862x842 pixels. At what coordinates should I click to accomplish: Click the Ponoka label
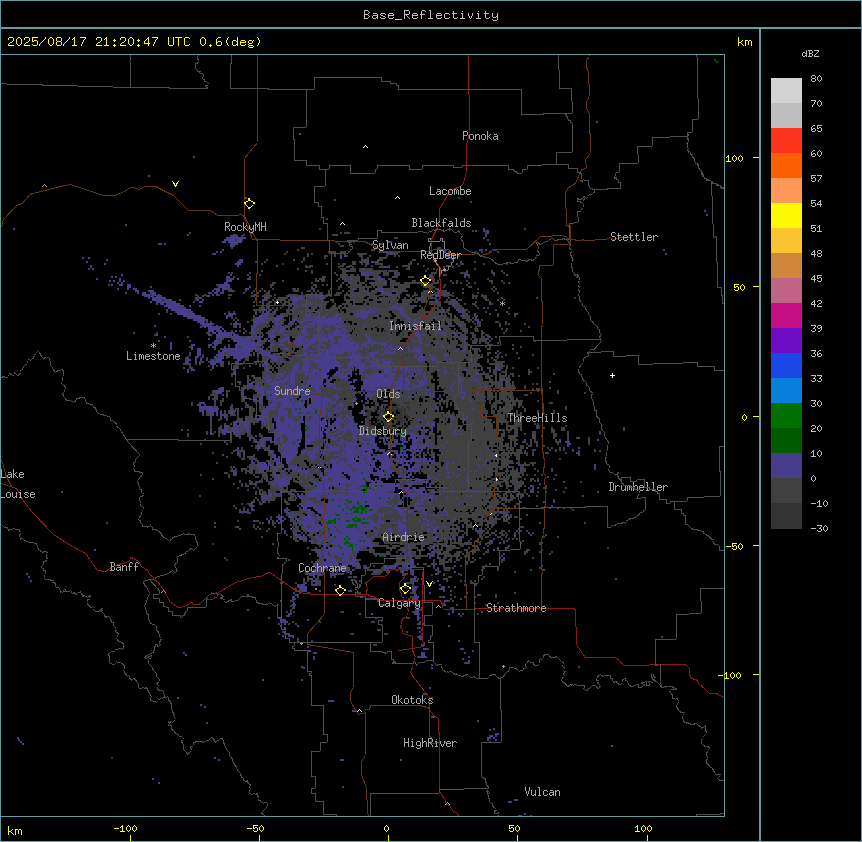(480, 136)
